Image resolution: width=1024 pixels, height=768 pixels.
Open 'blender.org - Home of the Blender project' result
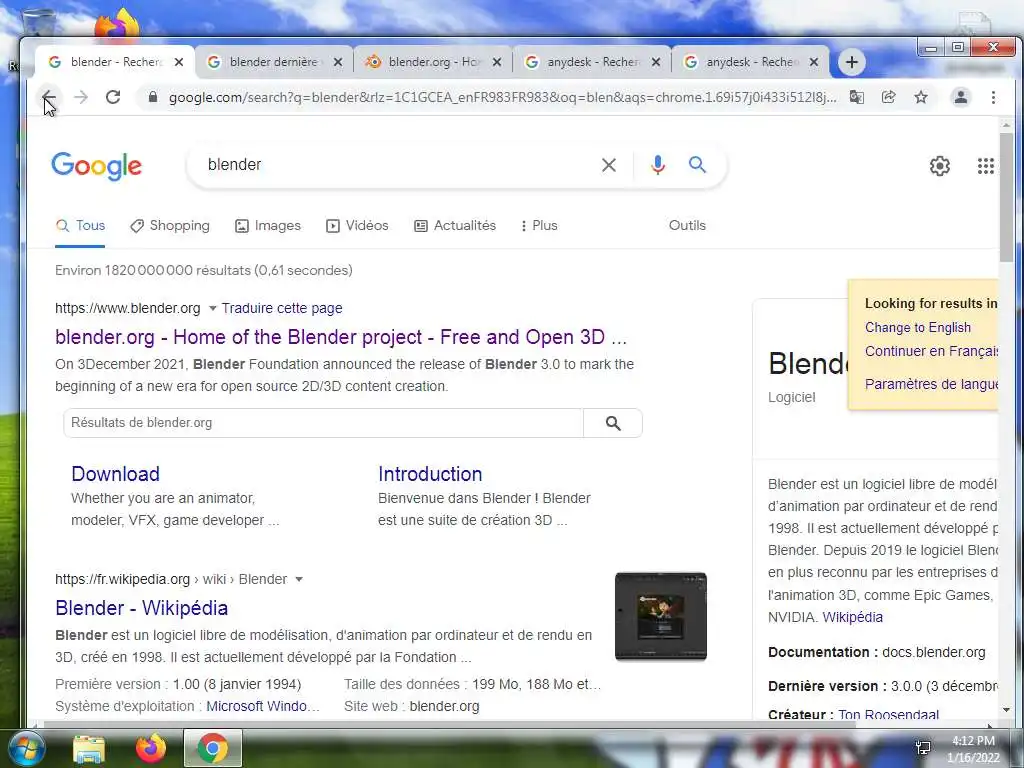(x=341, y=337)
